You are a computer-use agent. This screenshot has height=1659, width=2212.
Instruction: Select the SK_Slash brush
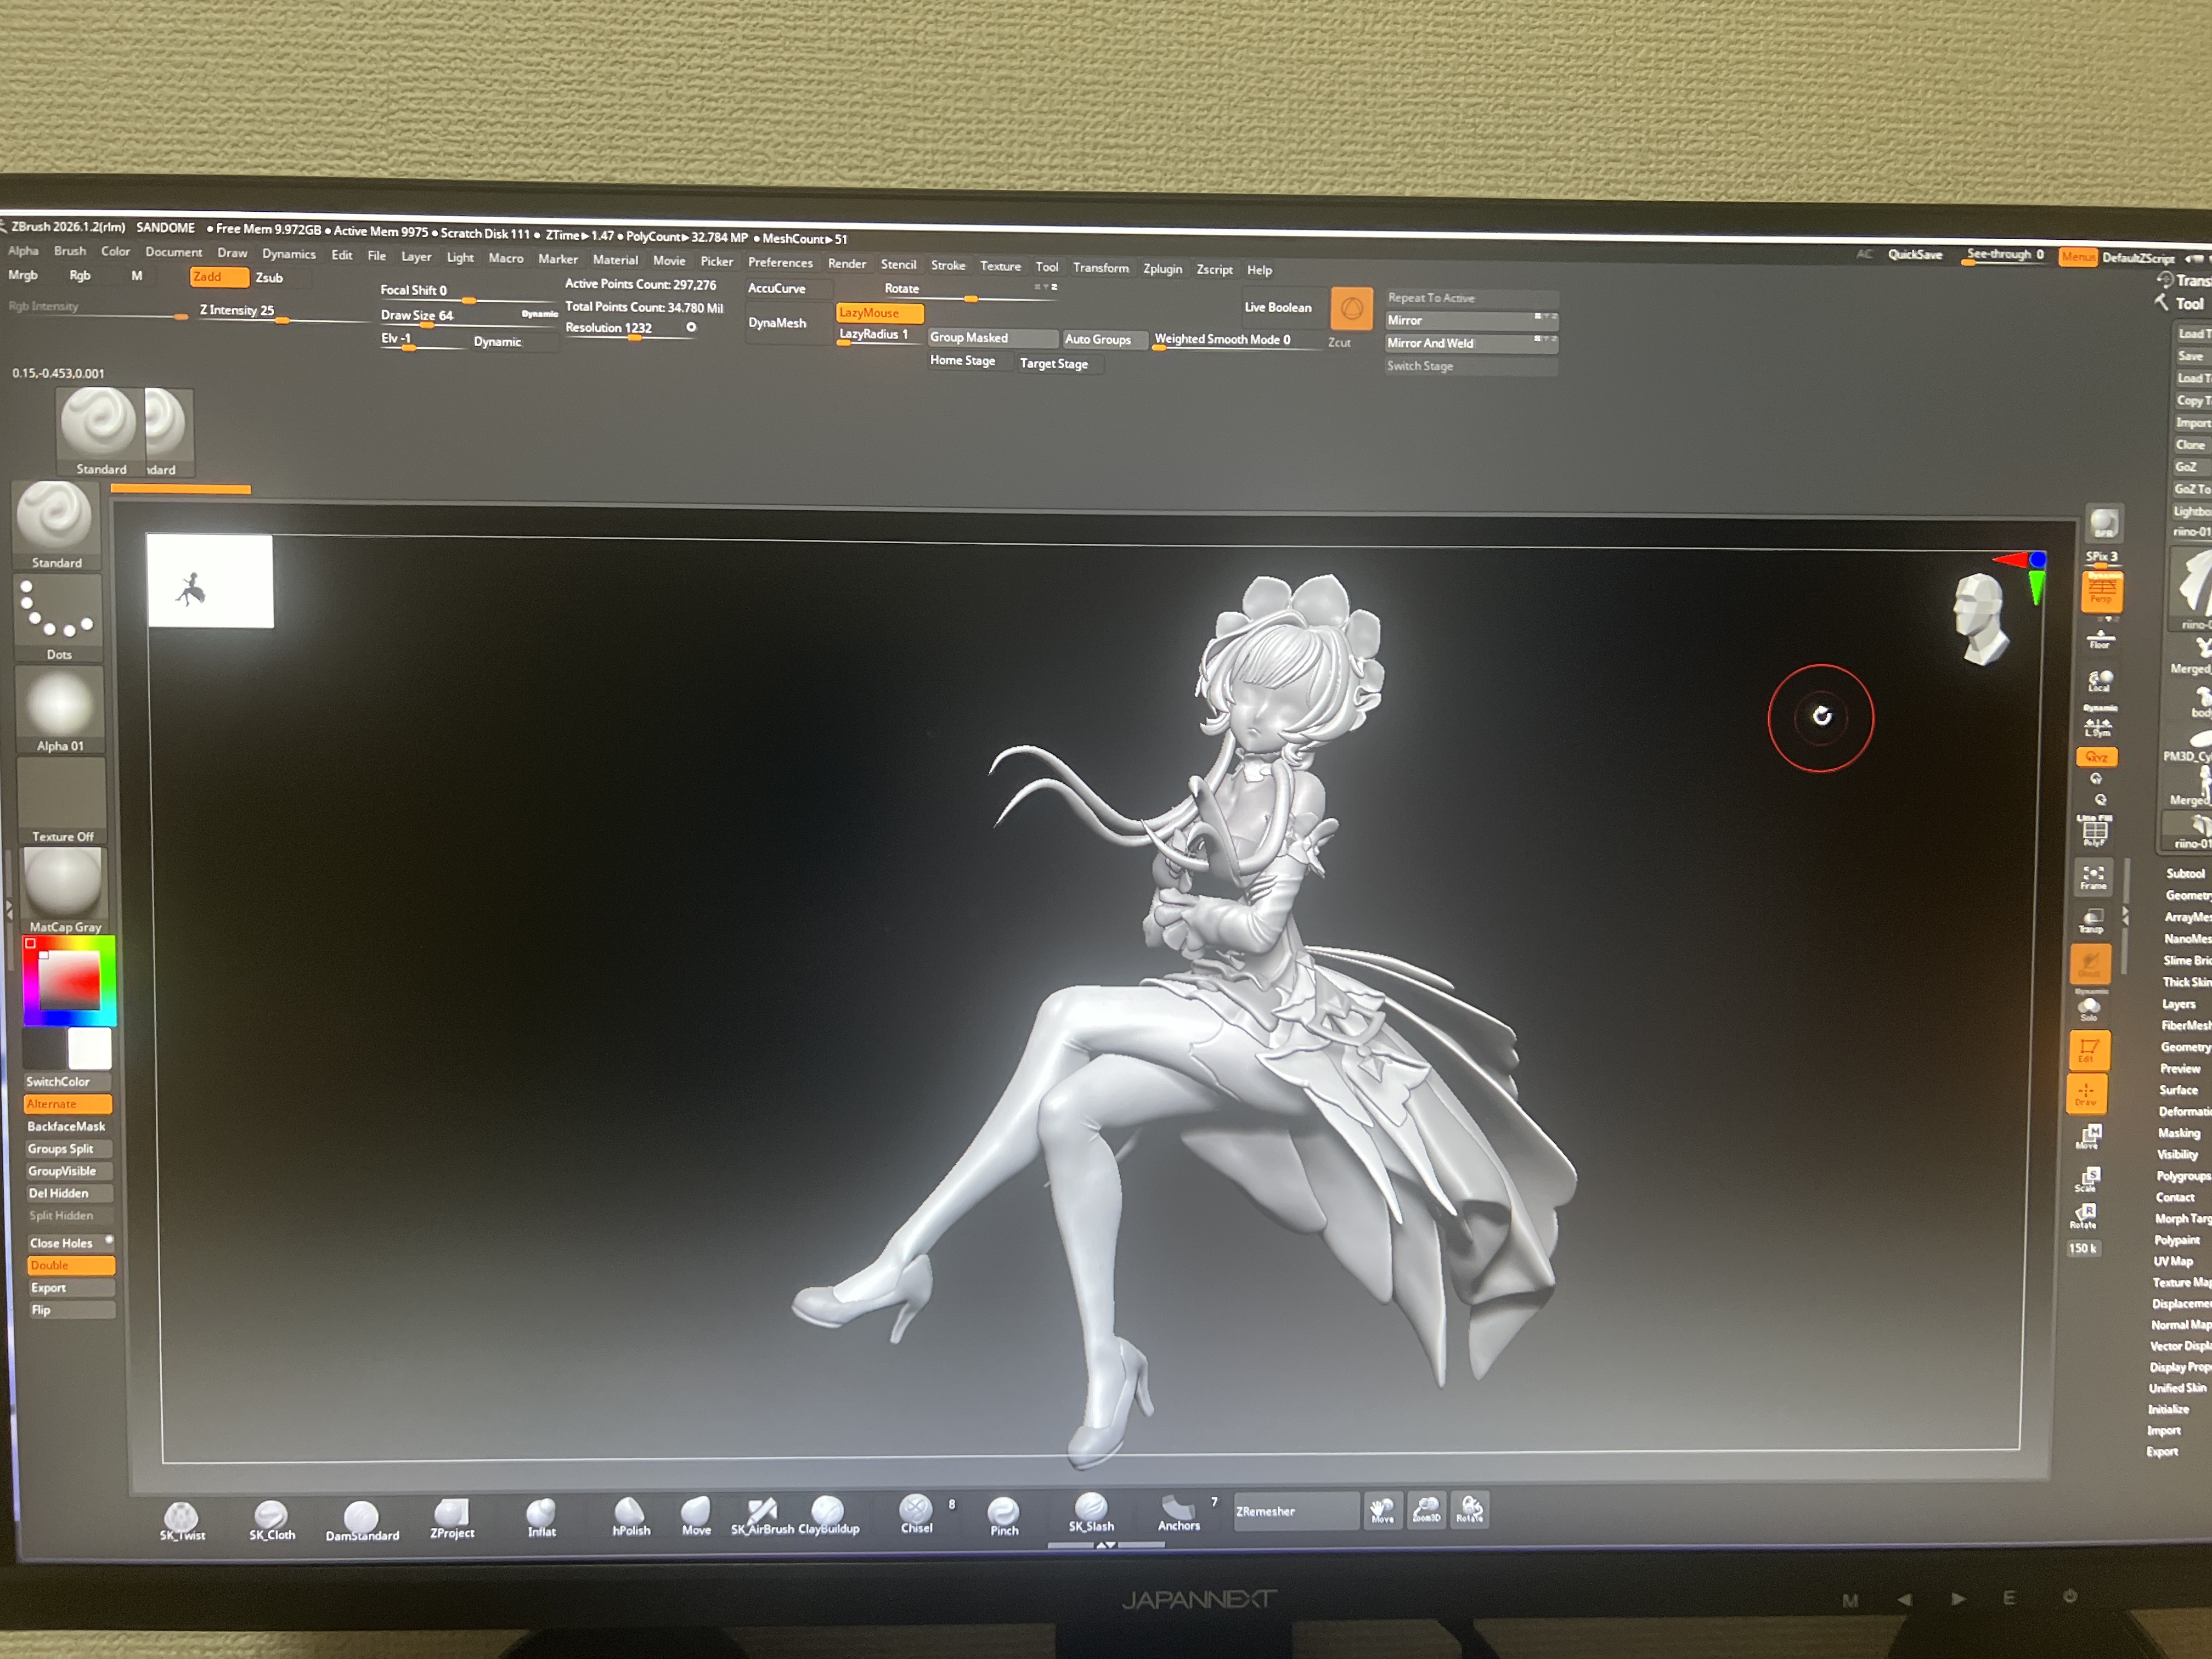tap(1091, 1512)
